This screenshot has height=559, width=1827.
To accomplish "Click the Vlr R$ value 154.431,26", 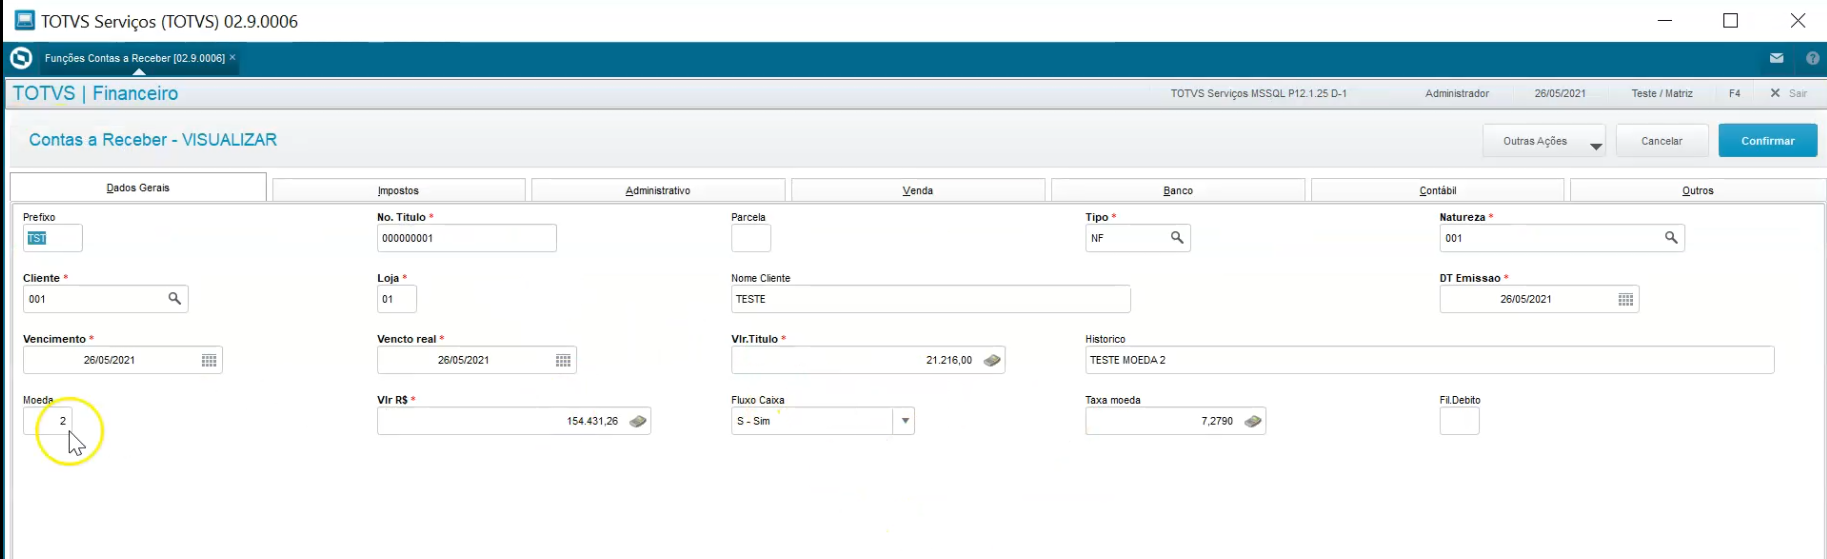I will (592, 421).
